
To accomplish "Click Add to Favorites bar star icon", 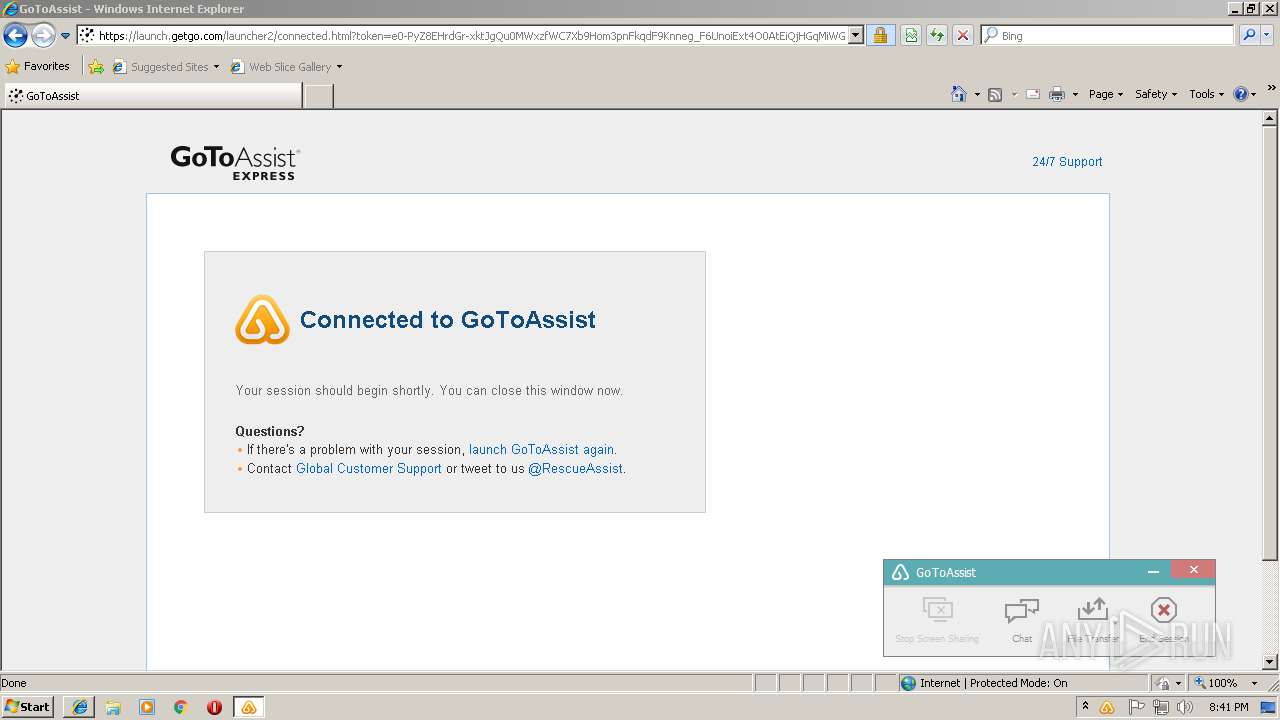I will (x=96, y=67).
